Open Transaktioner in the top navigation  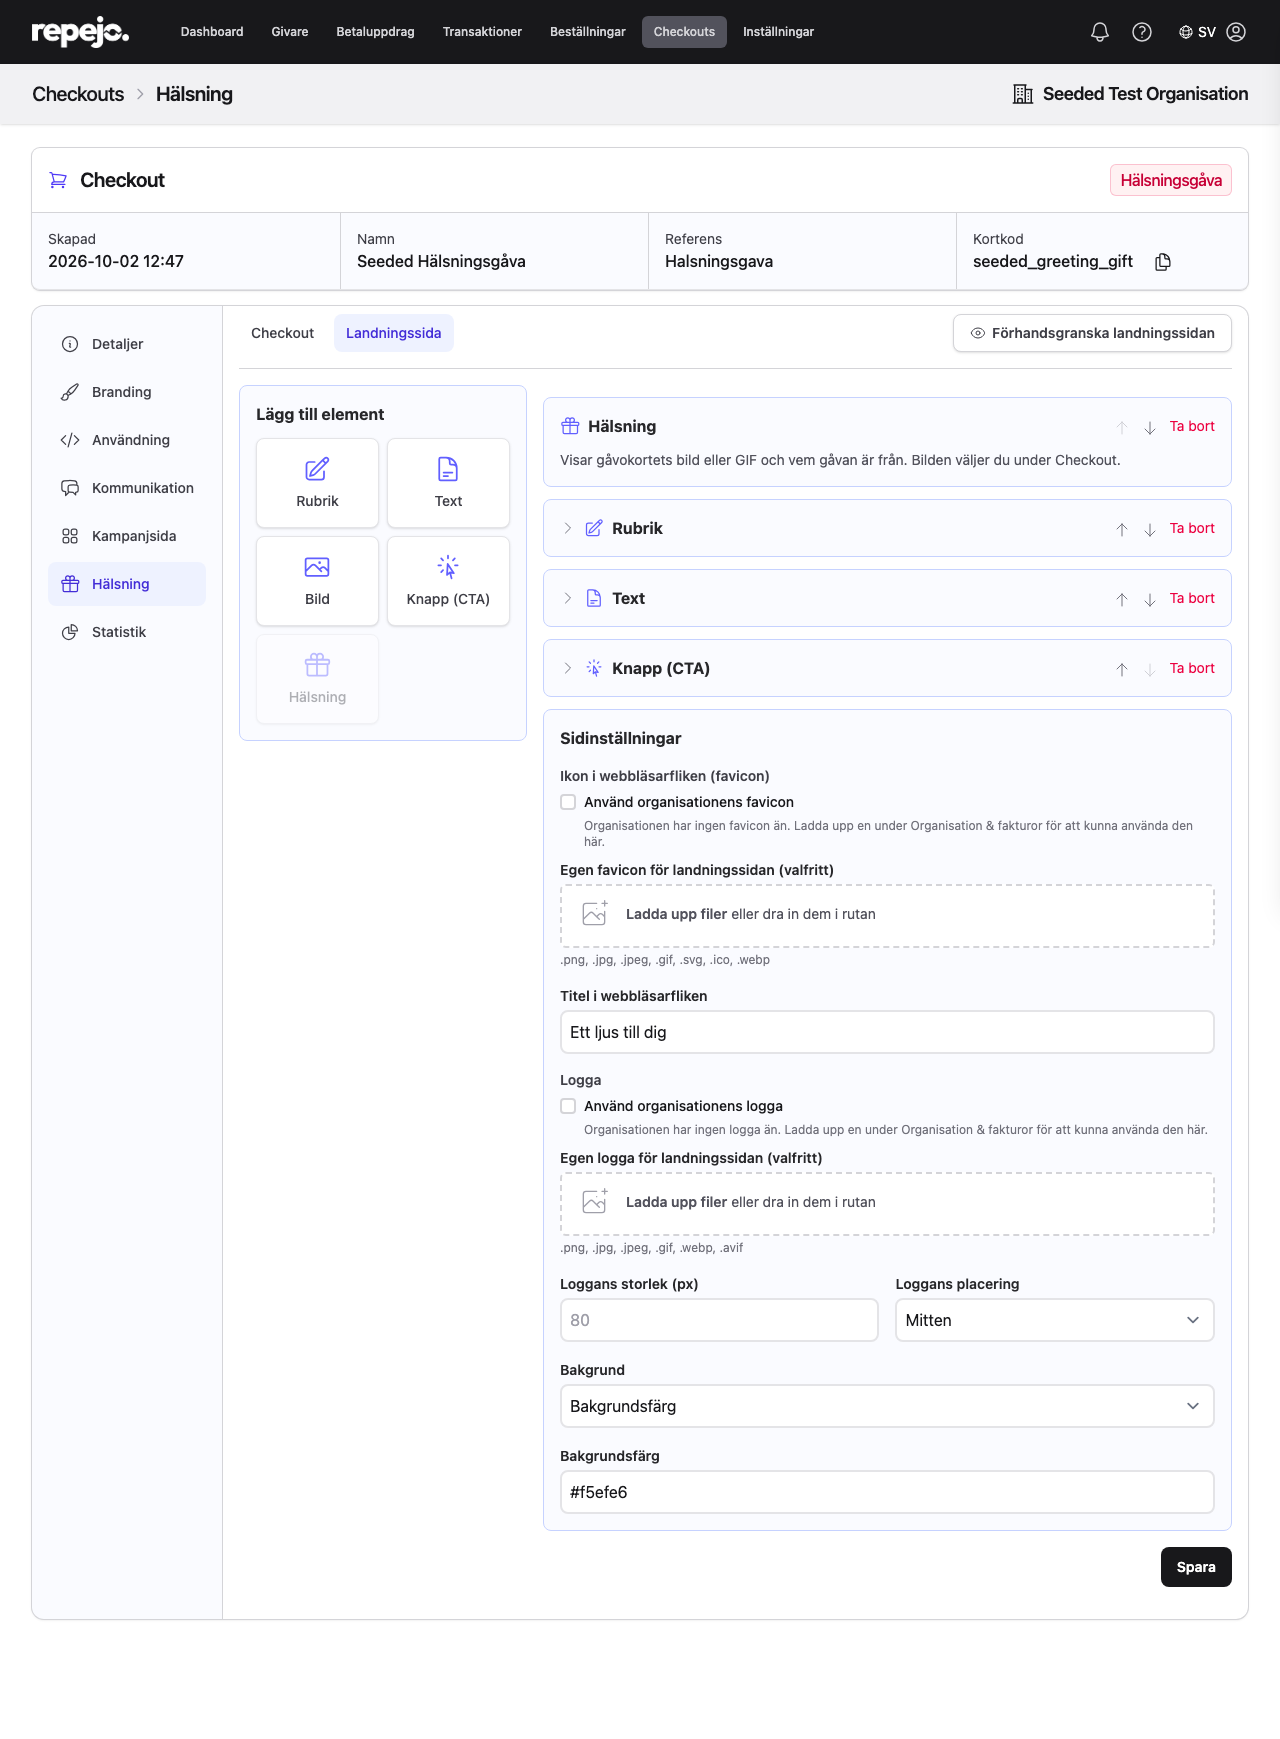pos(482,32)
